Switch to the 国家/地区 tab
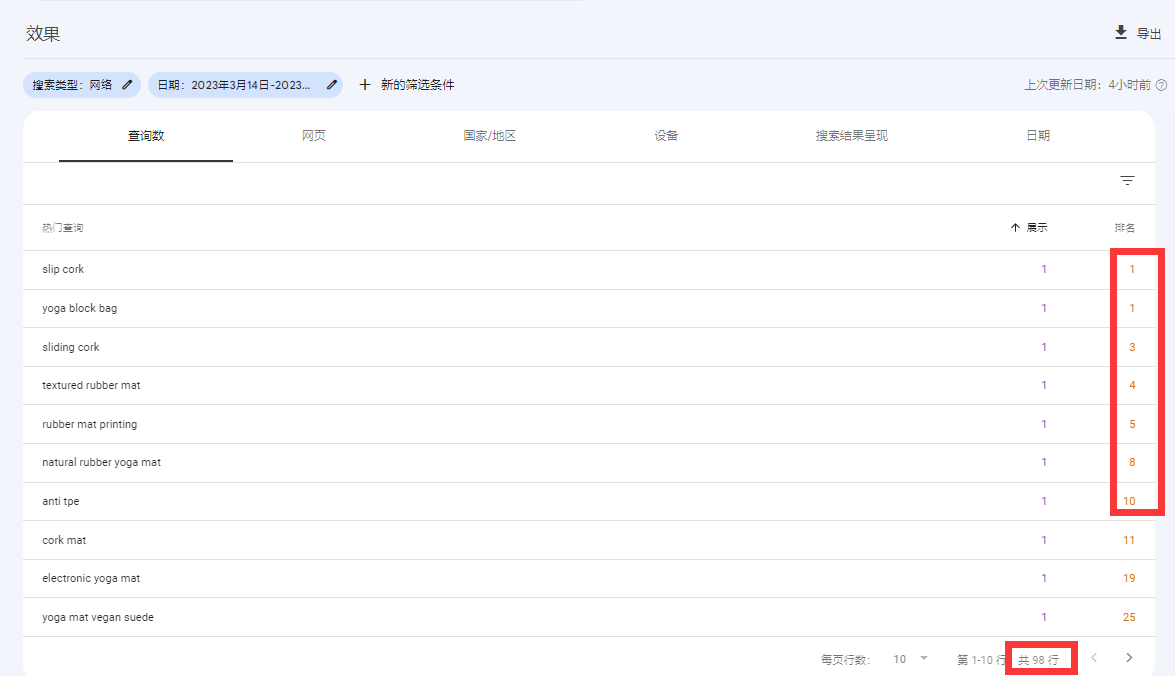This screenshot has height=676, width=1175. (490, 136)
